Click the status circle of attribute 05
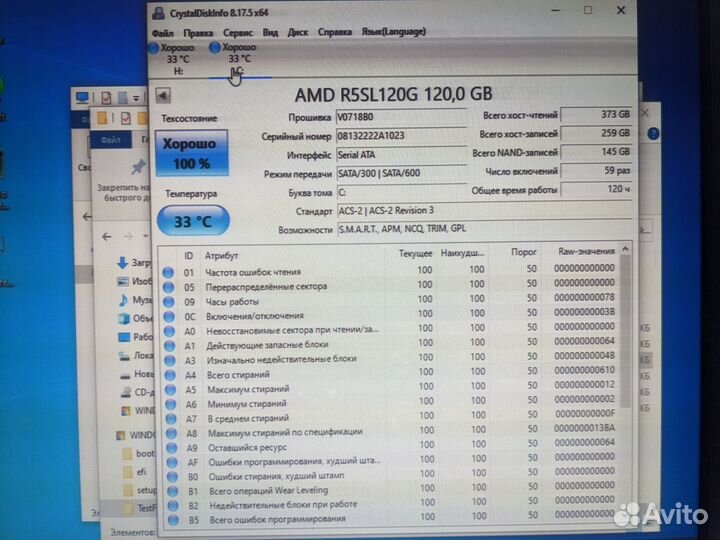The image size is (720, 540). [x=169, y=287]
